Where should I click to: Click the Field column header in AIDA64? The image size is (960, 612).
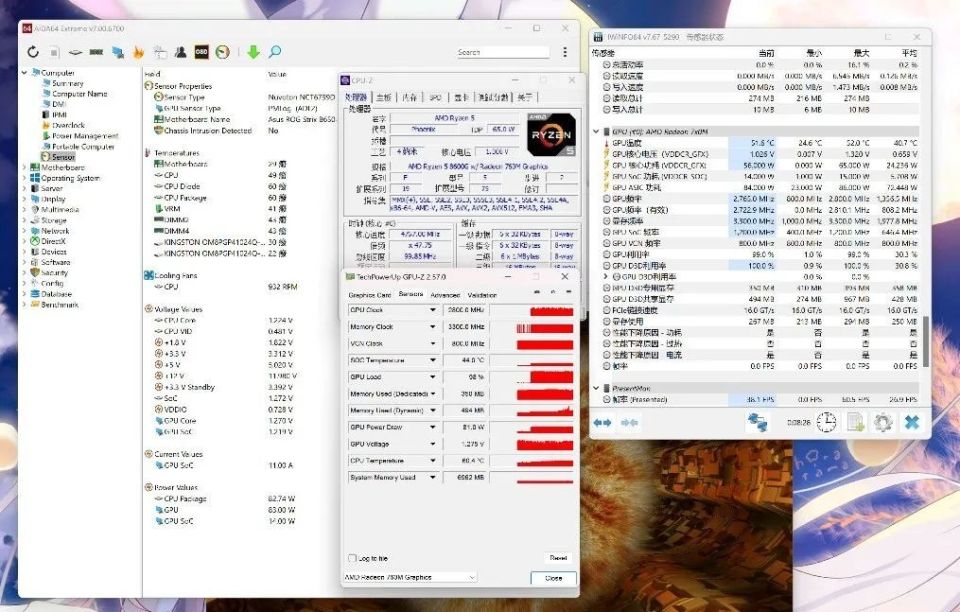(x=153, y=74)
